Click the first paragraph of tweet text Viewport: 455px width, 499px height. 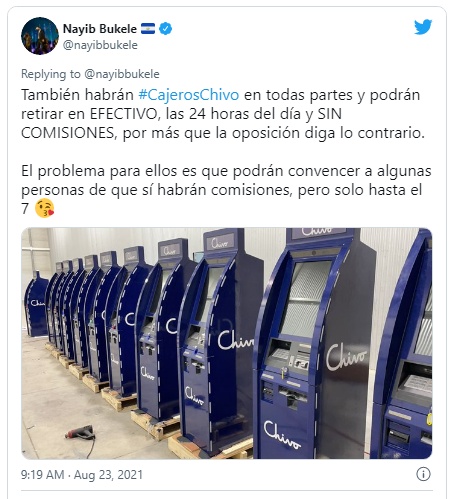pos(223,114)
